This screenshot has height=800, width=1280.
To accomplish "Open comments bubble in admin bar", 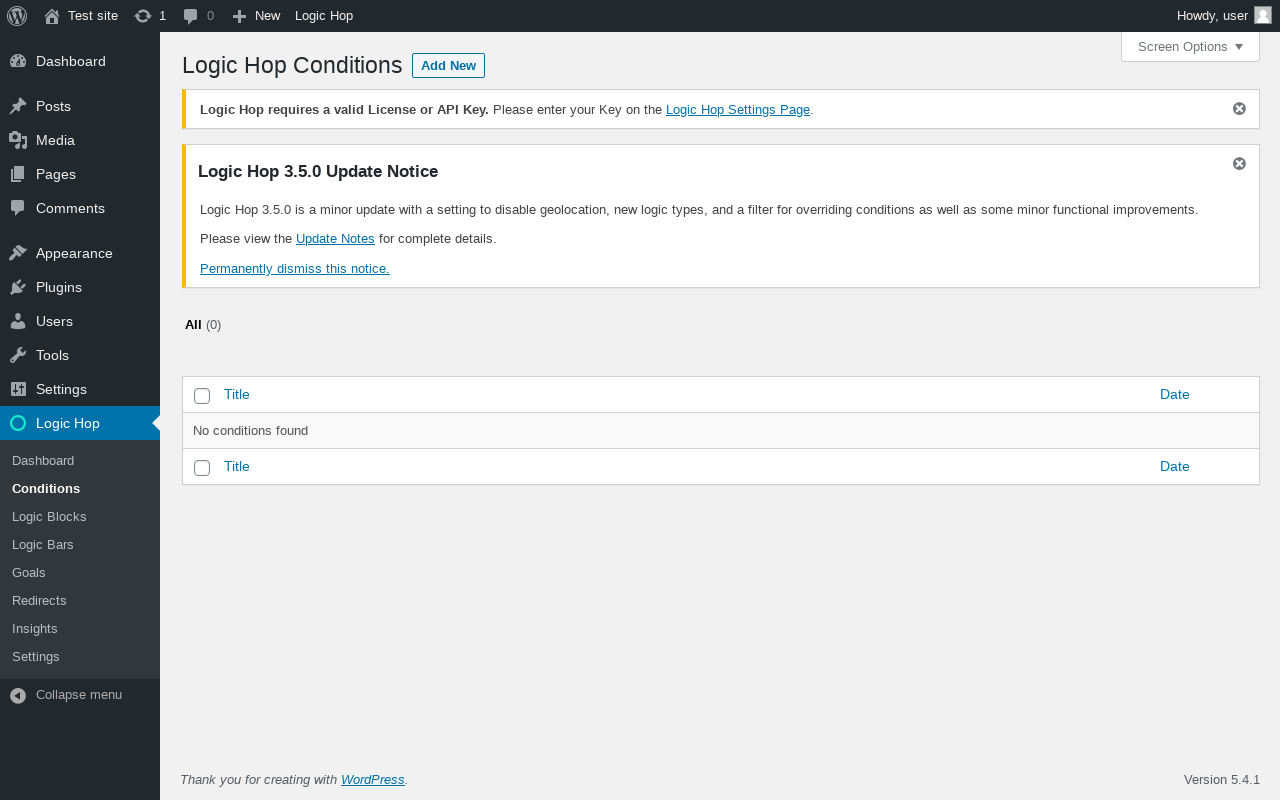I will click(x=191, y=16).
